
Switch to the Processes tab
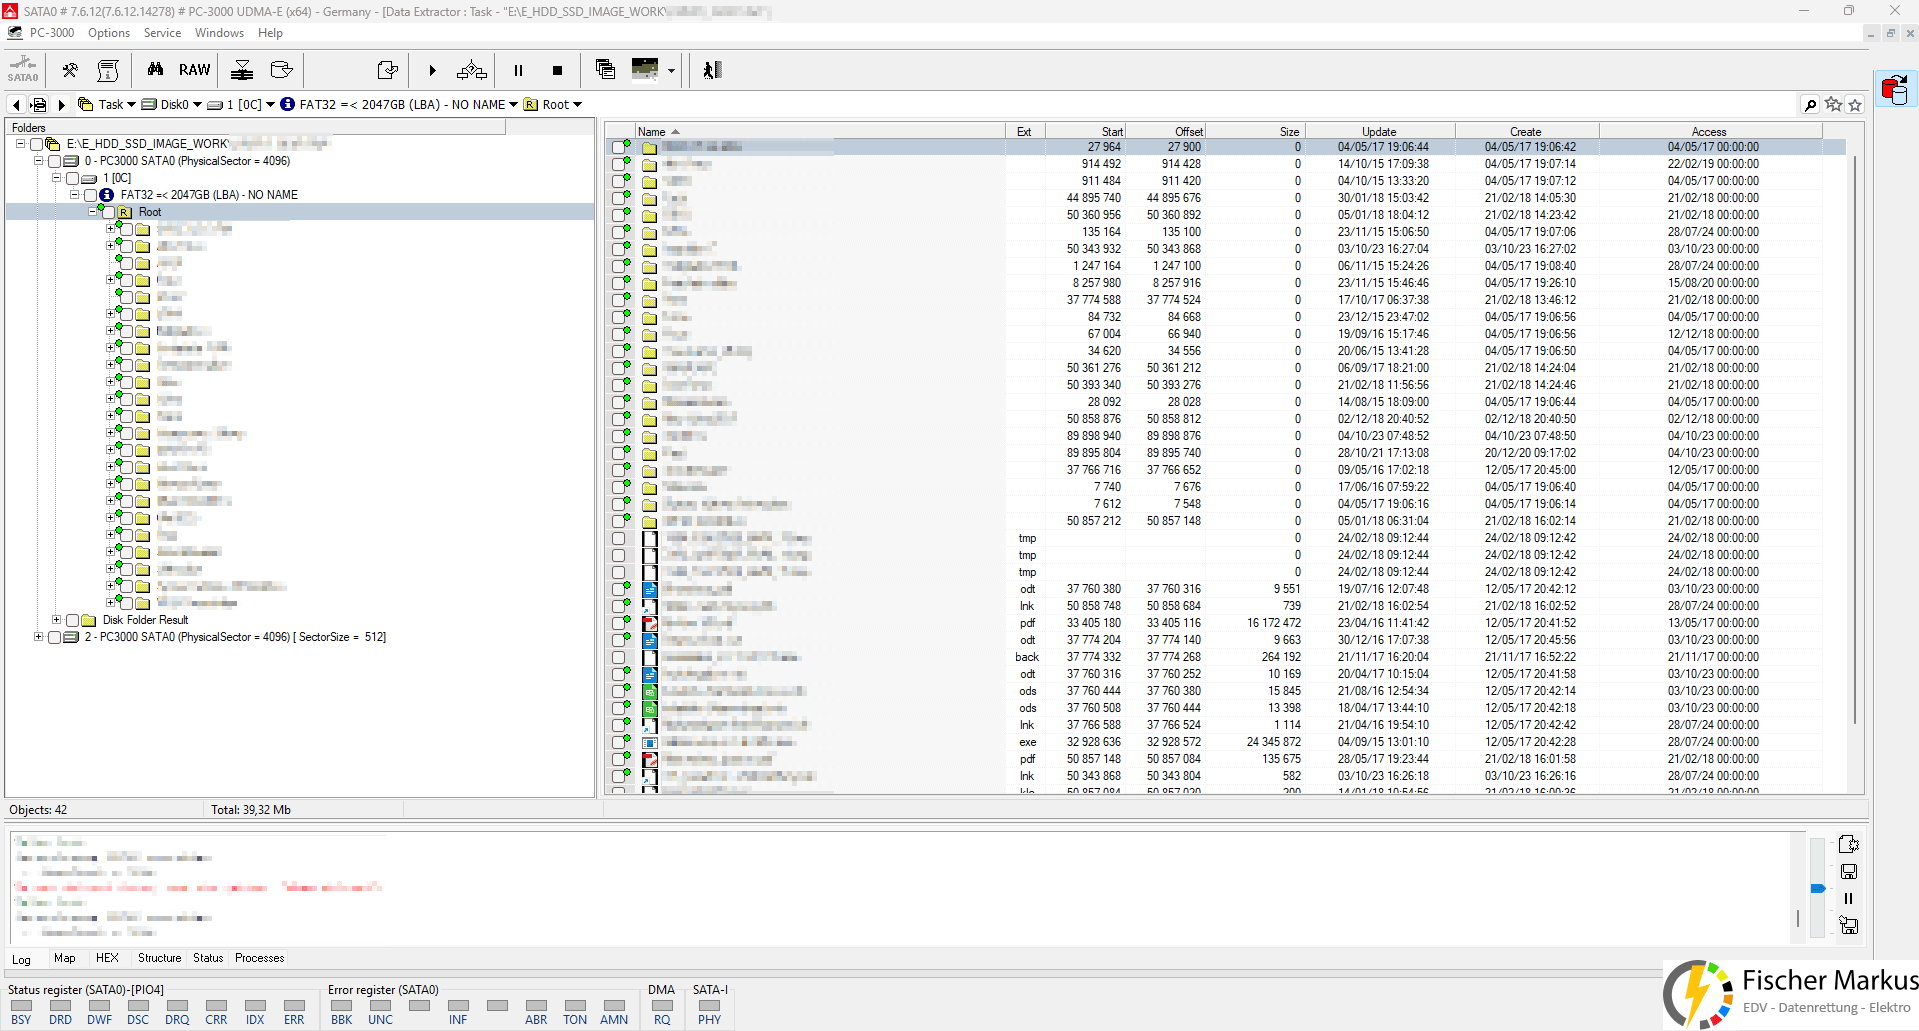pyautogui.click(x=260, y=958)
